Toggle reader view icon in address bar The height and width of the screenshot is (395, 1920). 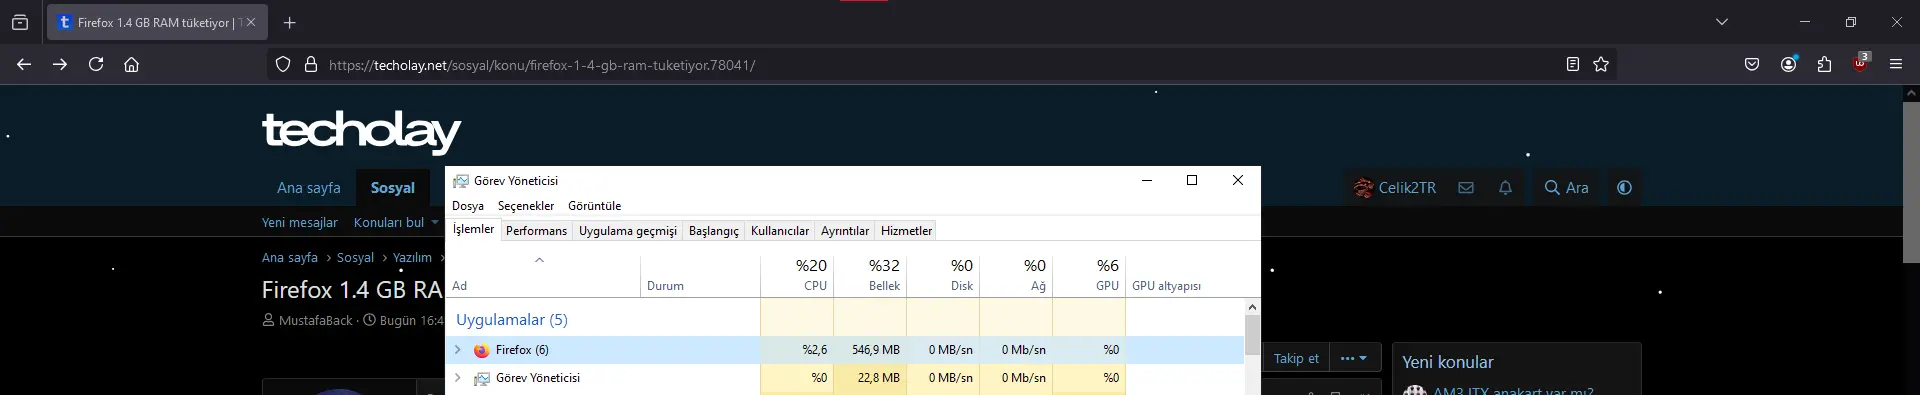point(1573,64)
